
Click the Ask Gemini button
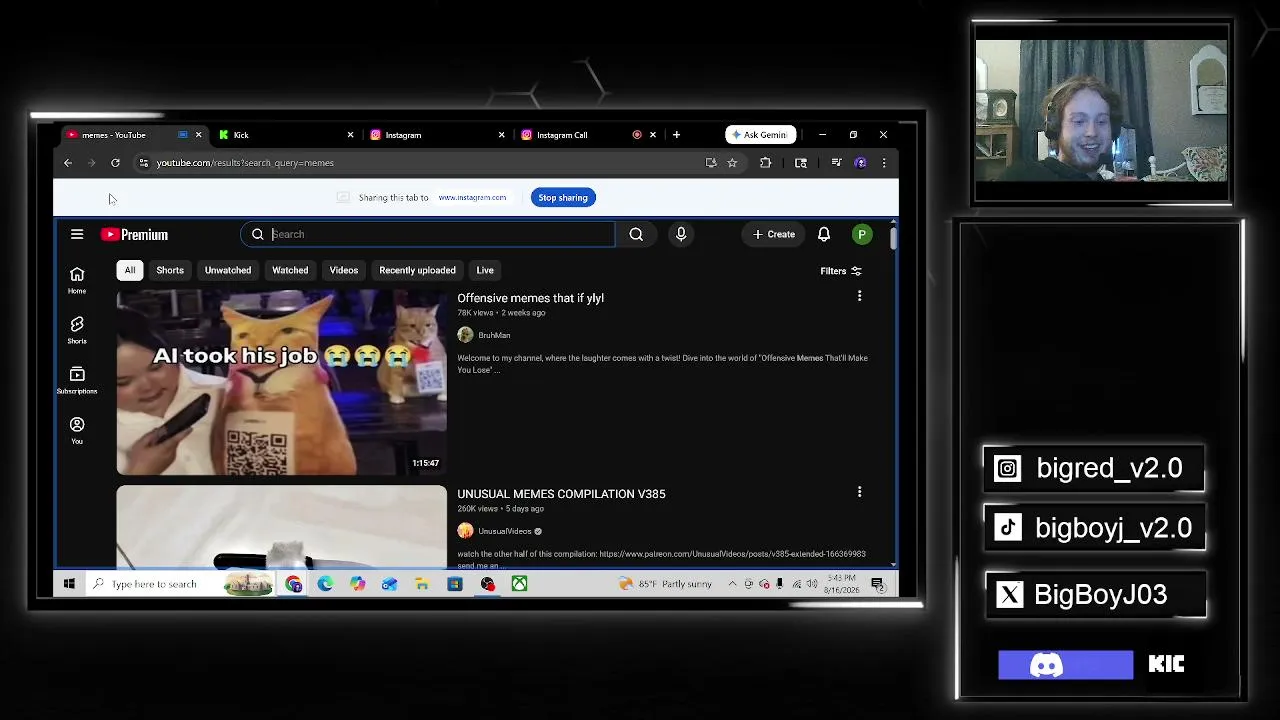tap(760, 135)
